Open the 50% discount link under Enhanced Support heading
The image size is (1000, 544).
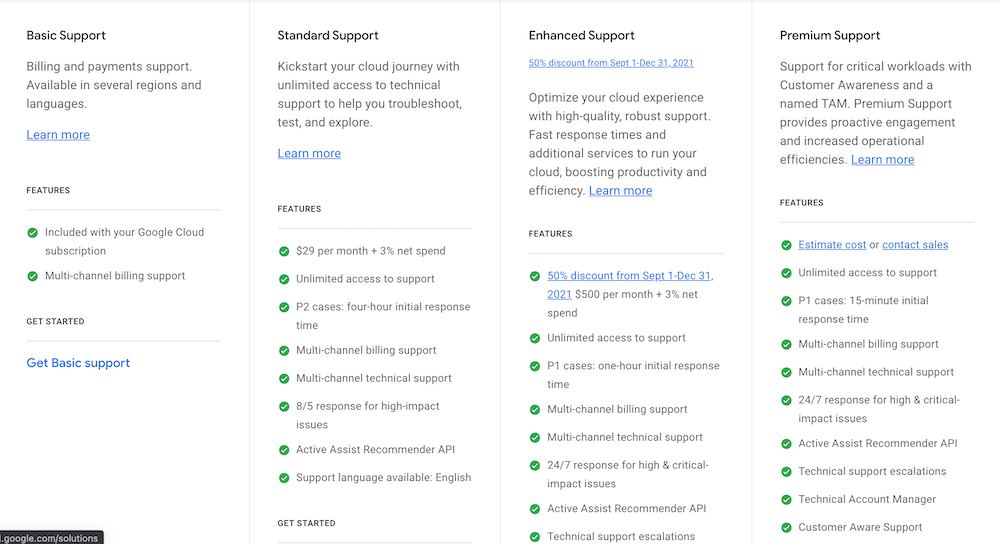611,63
